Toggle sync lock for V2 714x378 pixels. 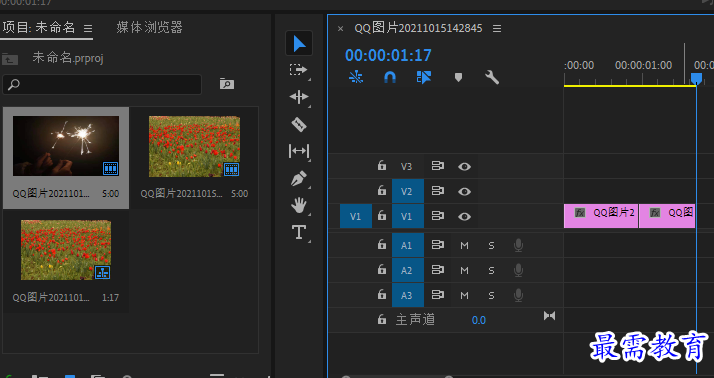pyautogui.click(x=438, y=191)
